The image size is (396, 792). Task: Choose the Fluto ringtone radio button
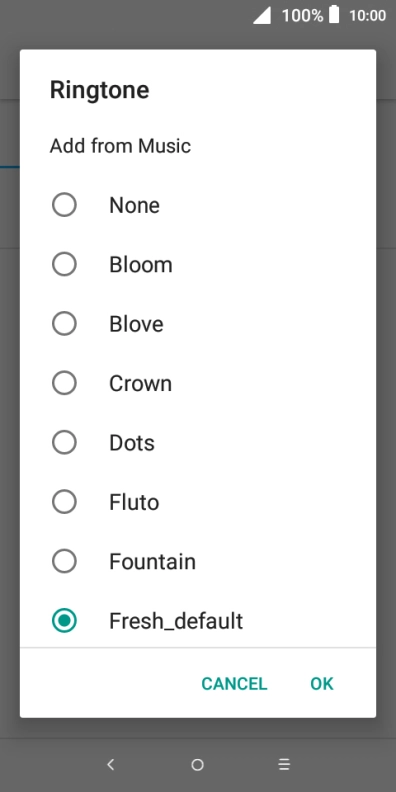point(64,502)
